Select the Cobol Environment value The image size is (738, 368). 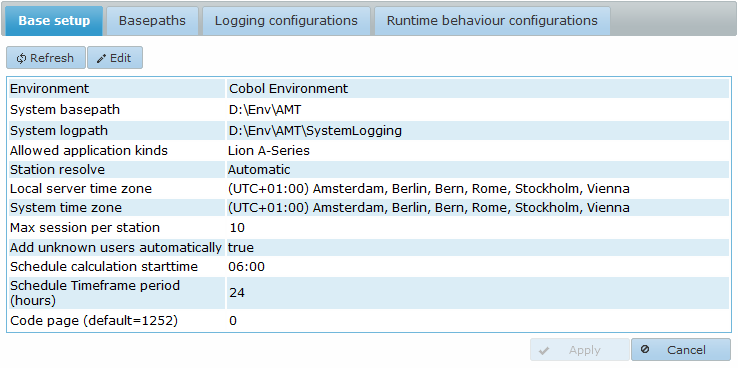(288, 88)
